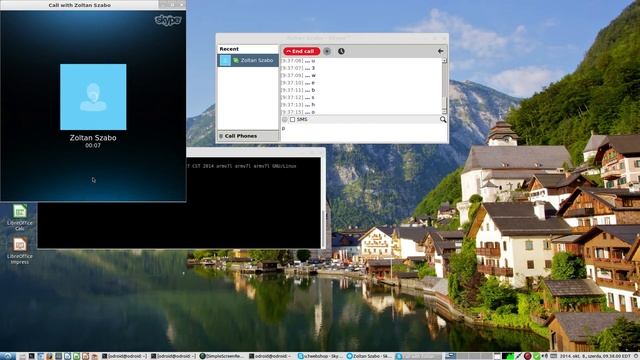Switch to the first odroid@odroid terminal taskbar entry
The width and height of the screenshot is (640, 360).
[125, 356]
